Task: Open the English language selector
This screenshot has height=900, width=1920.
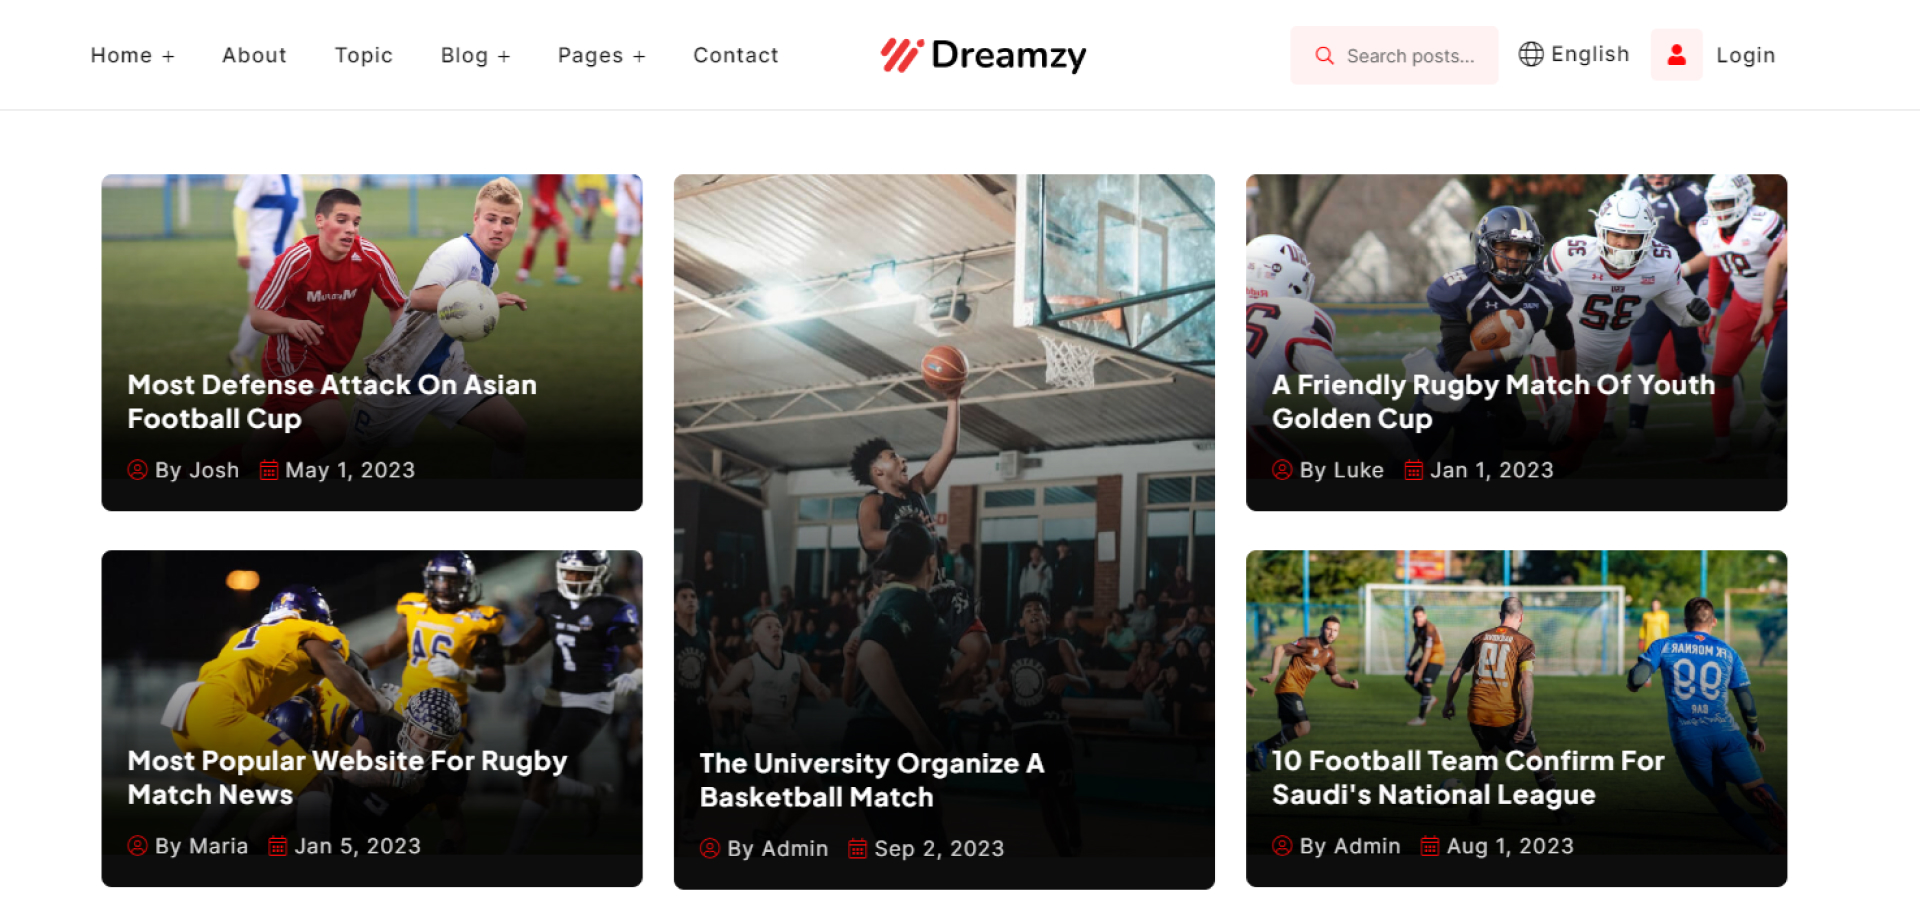Action: click(1574, 54)
